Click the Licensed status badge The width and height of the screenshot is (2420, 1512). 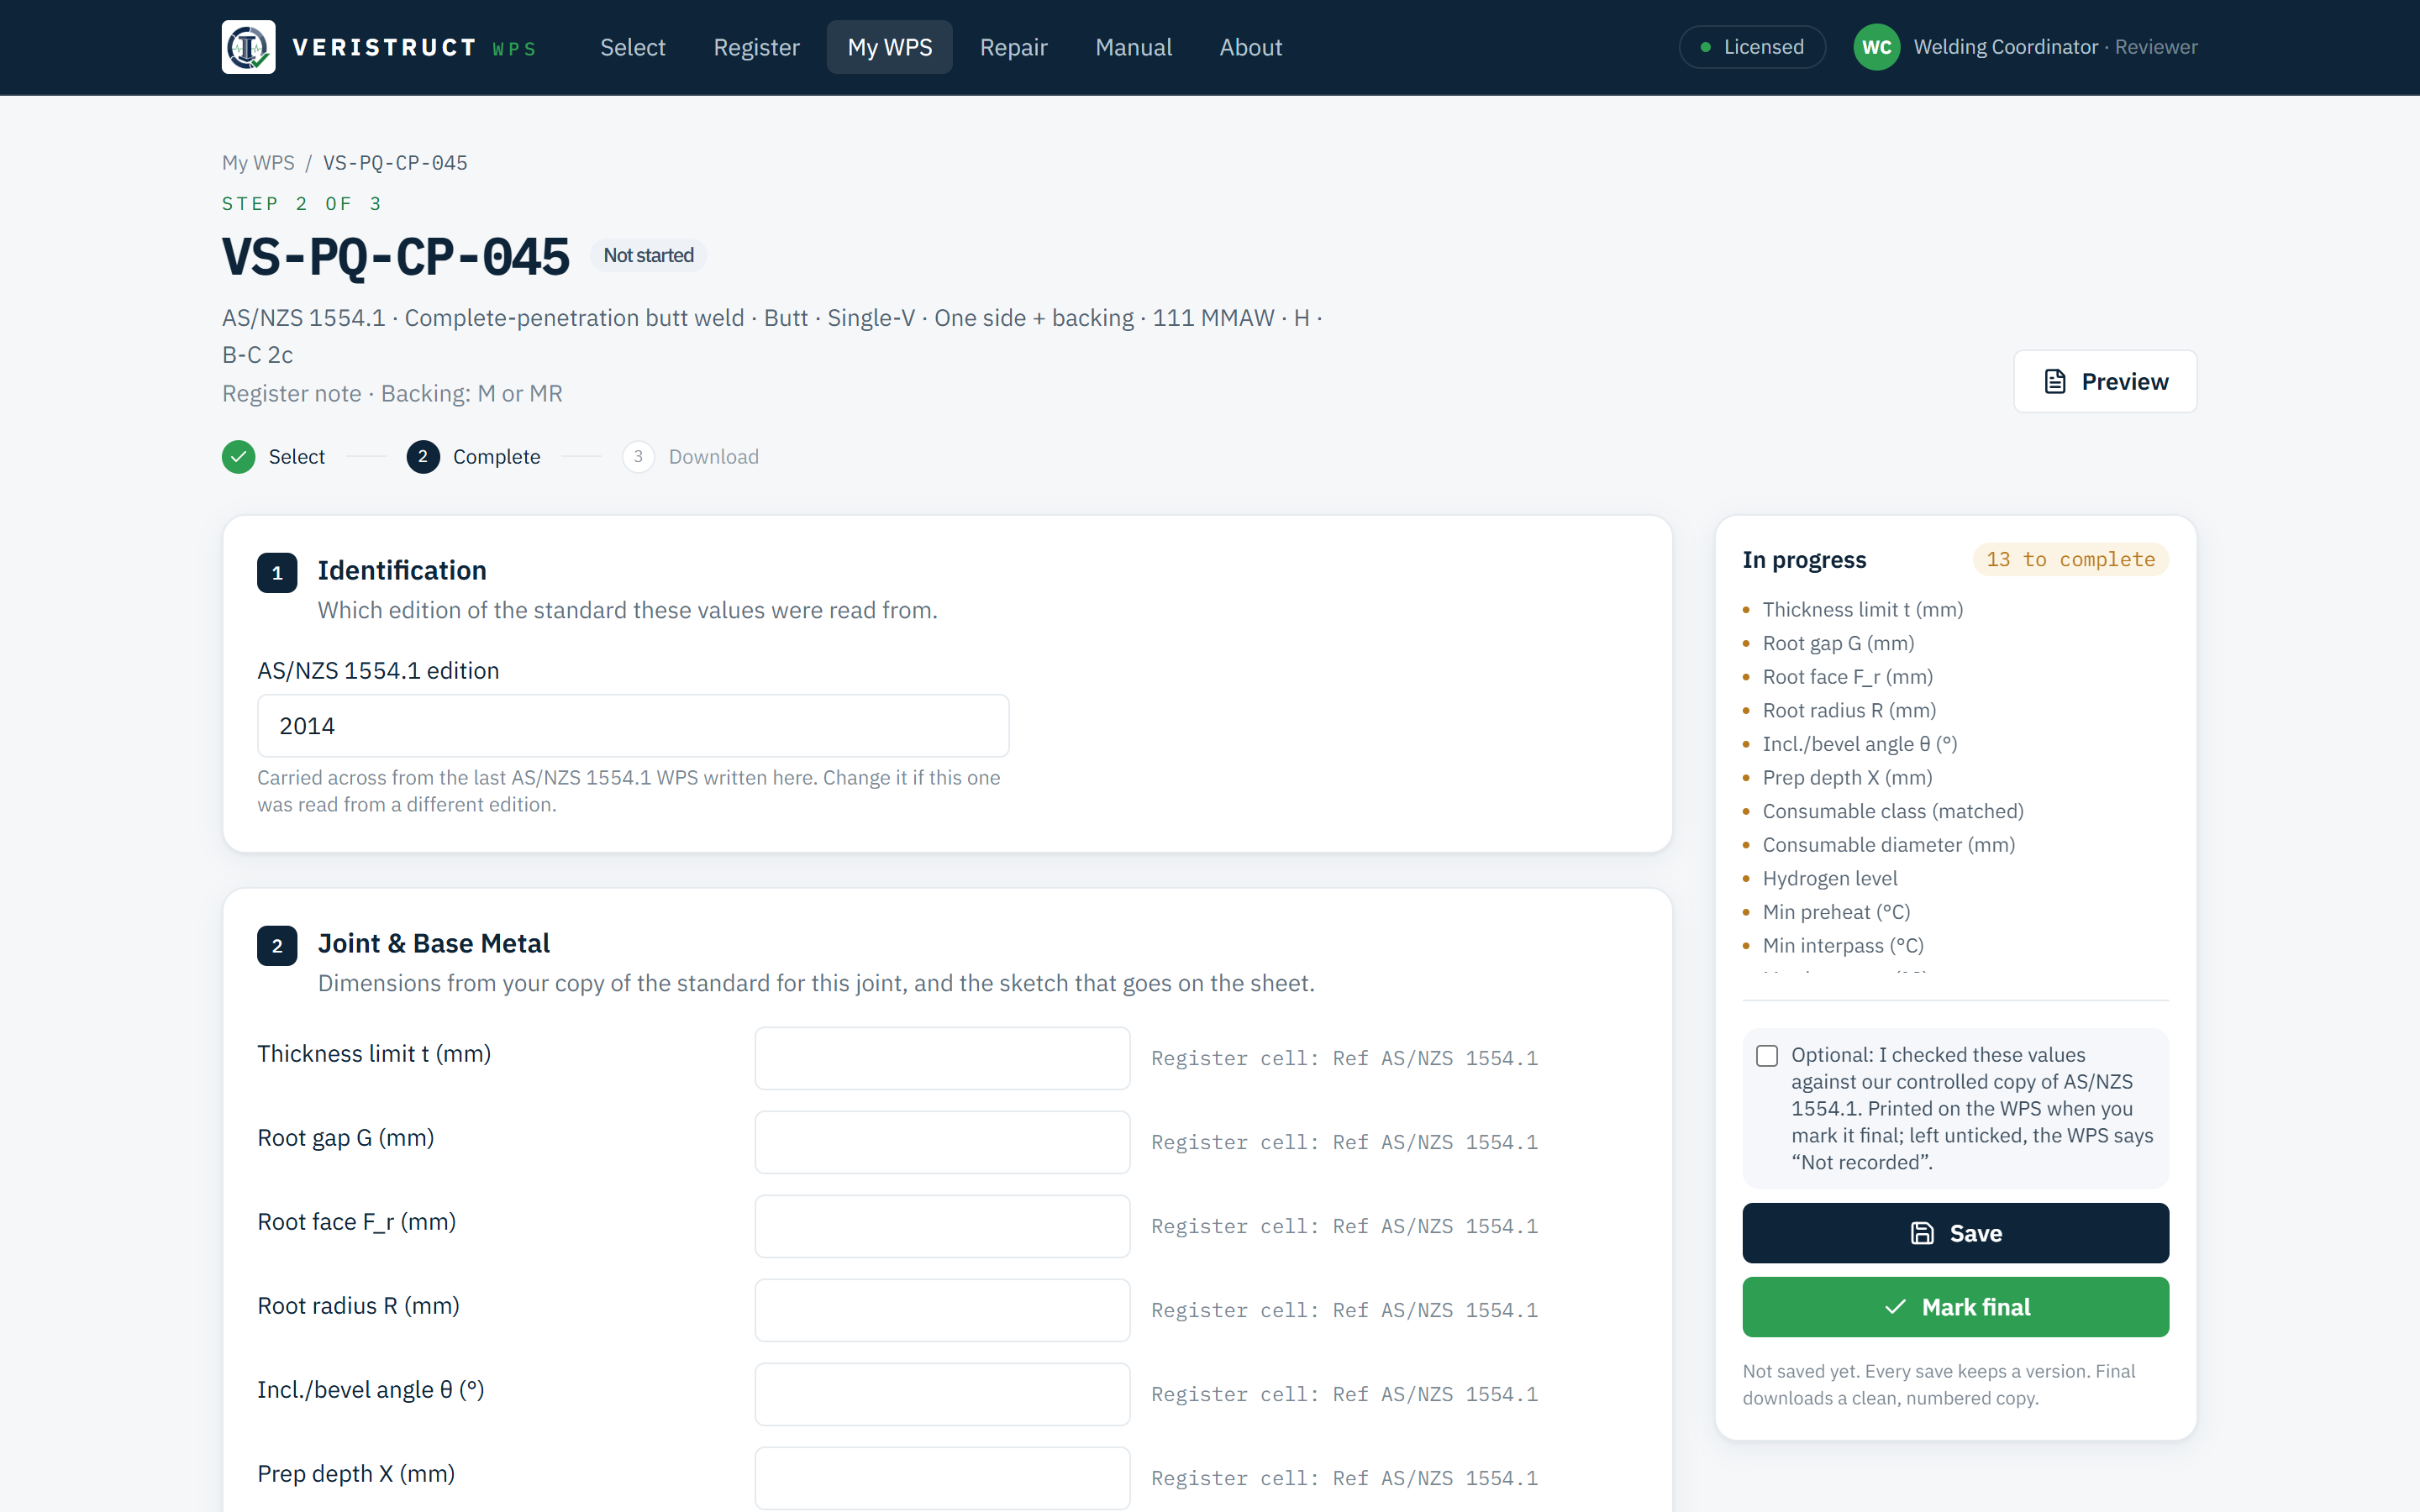(x=1752, y=47)
